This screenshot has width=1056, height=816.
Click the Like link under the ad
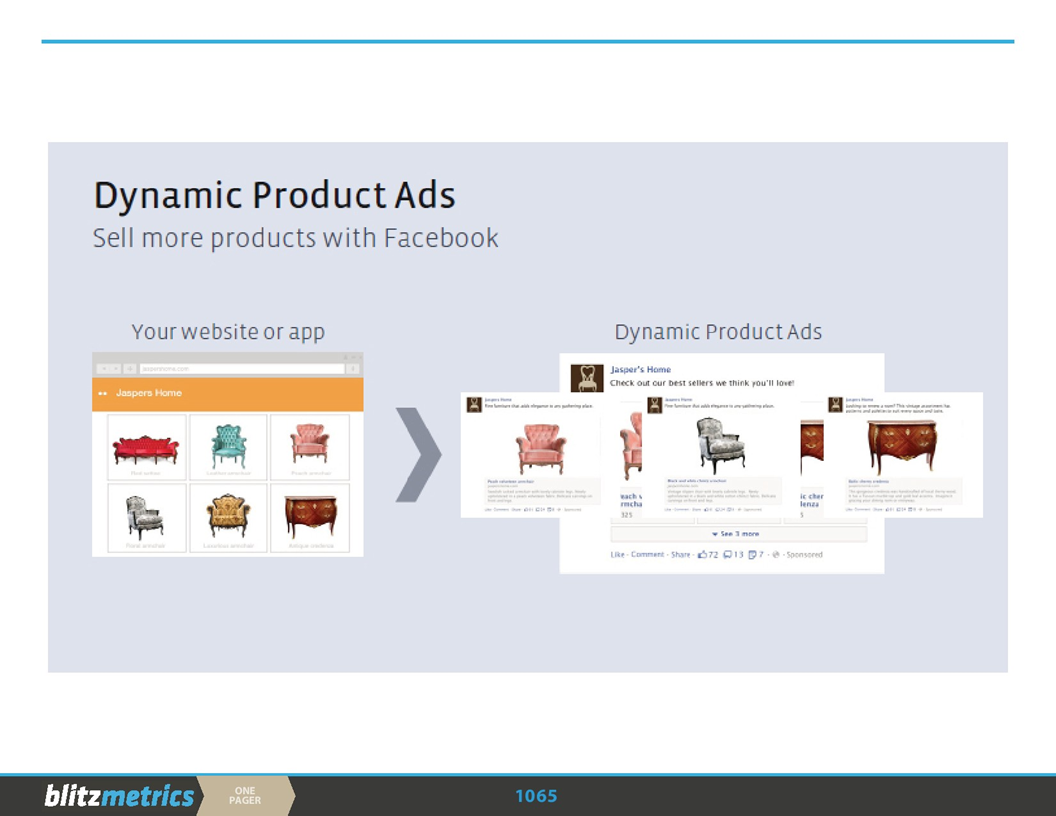point(616,553)
